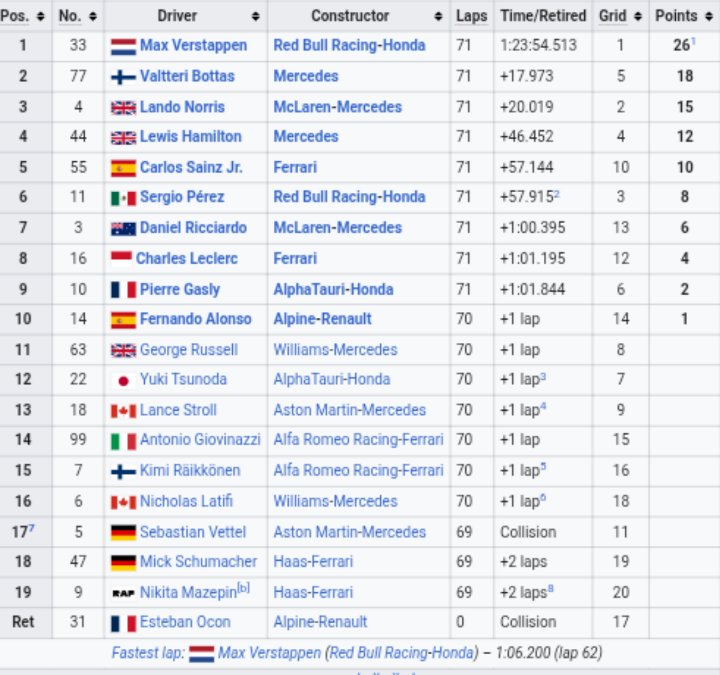The width and height of the screenshot is (720, 675).
Task: Click the Monaco flag beside Charles Leclerc
Action: 122,259
